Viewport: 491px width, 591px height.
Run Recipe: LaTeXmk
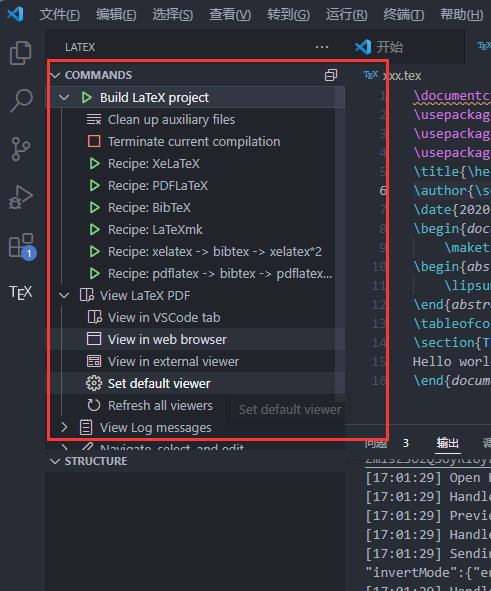coord(155,230)
